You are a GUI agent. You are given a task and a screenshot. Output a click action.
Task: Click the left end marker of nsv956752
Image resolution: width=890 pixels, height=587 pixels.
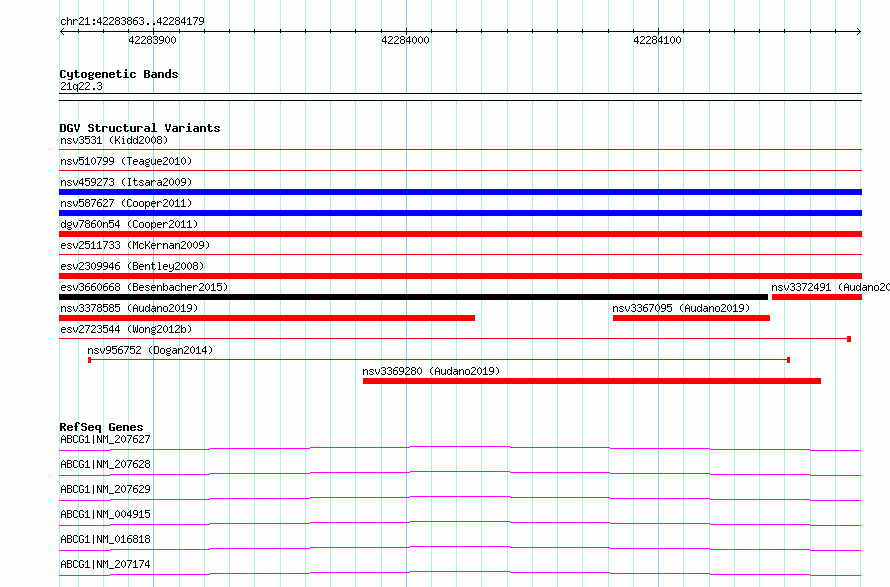click(90, 360)
